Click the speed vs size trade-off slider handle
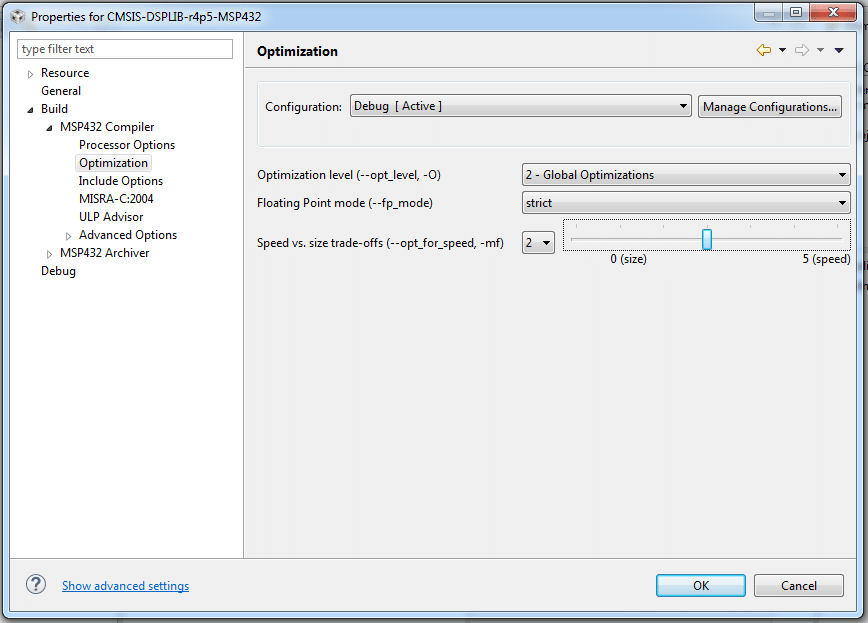 [707, 238]
